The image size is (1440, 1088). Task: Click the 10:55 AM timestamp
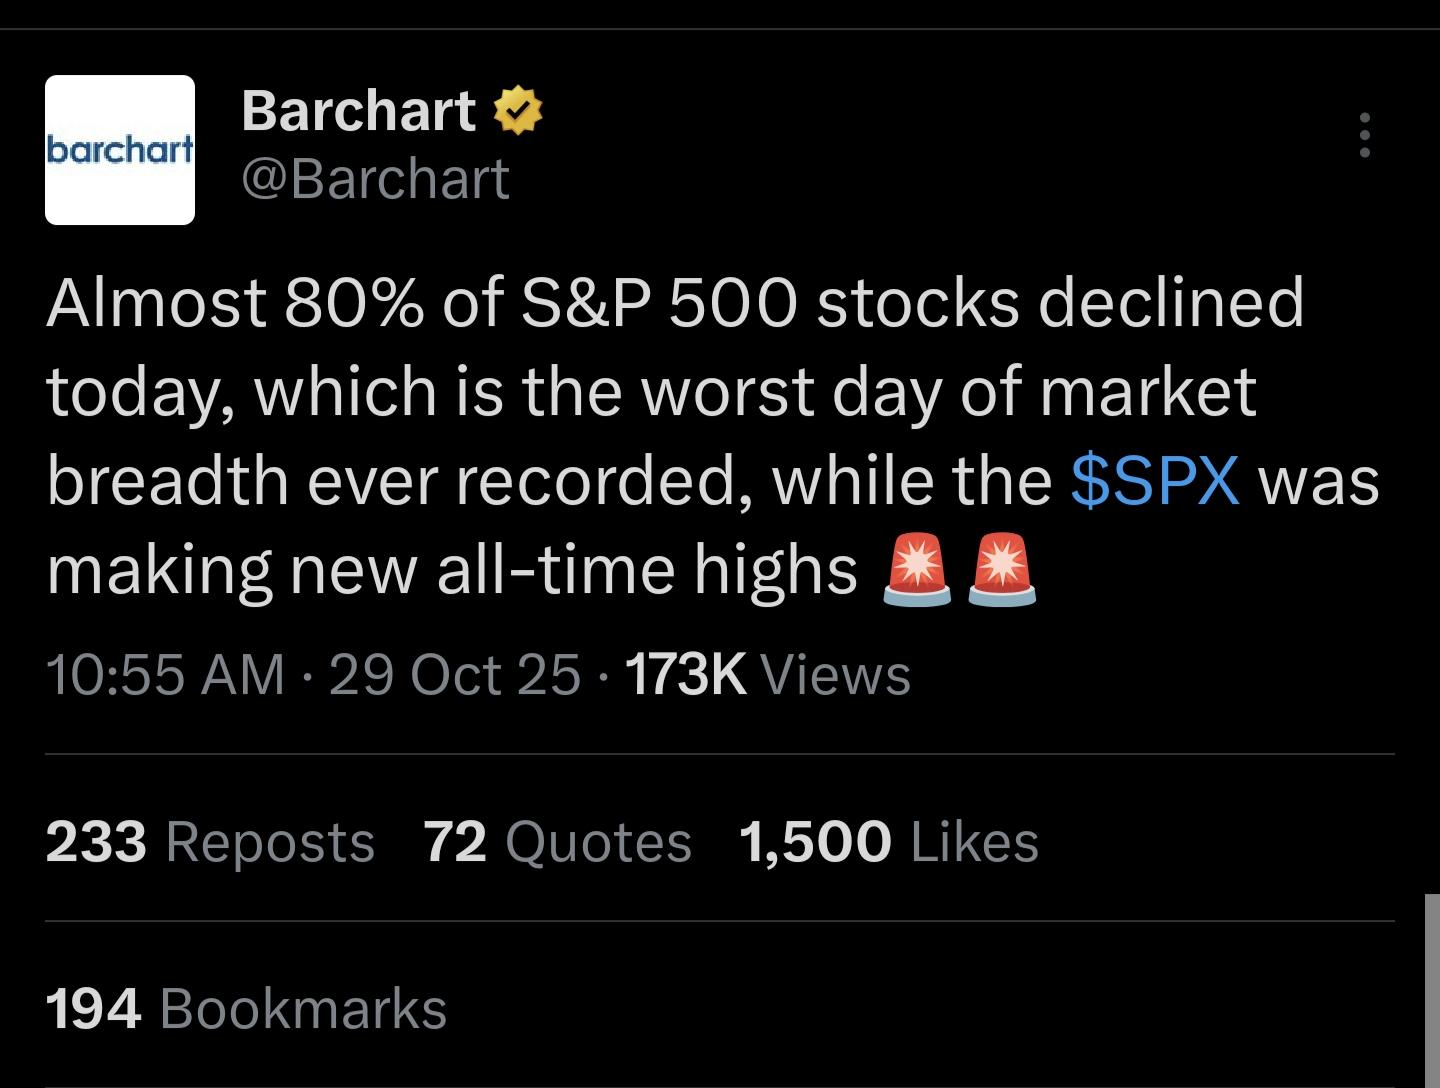tap(165, 674)
